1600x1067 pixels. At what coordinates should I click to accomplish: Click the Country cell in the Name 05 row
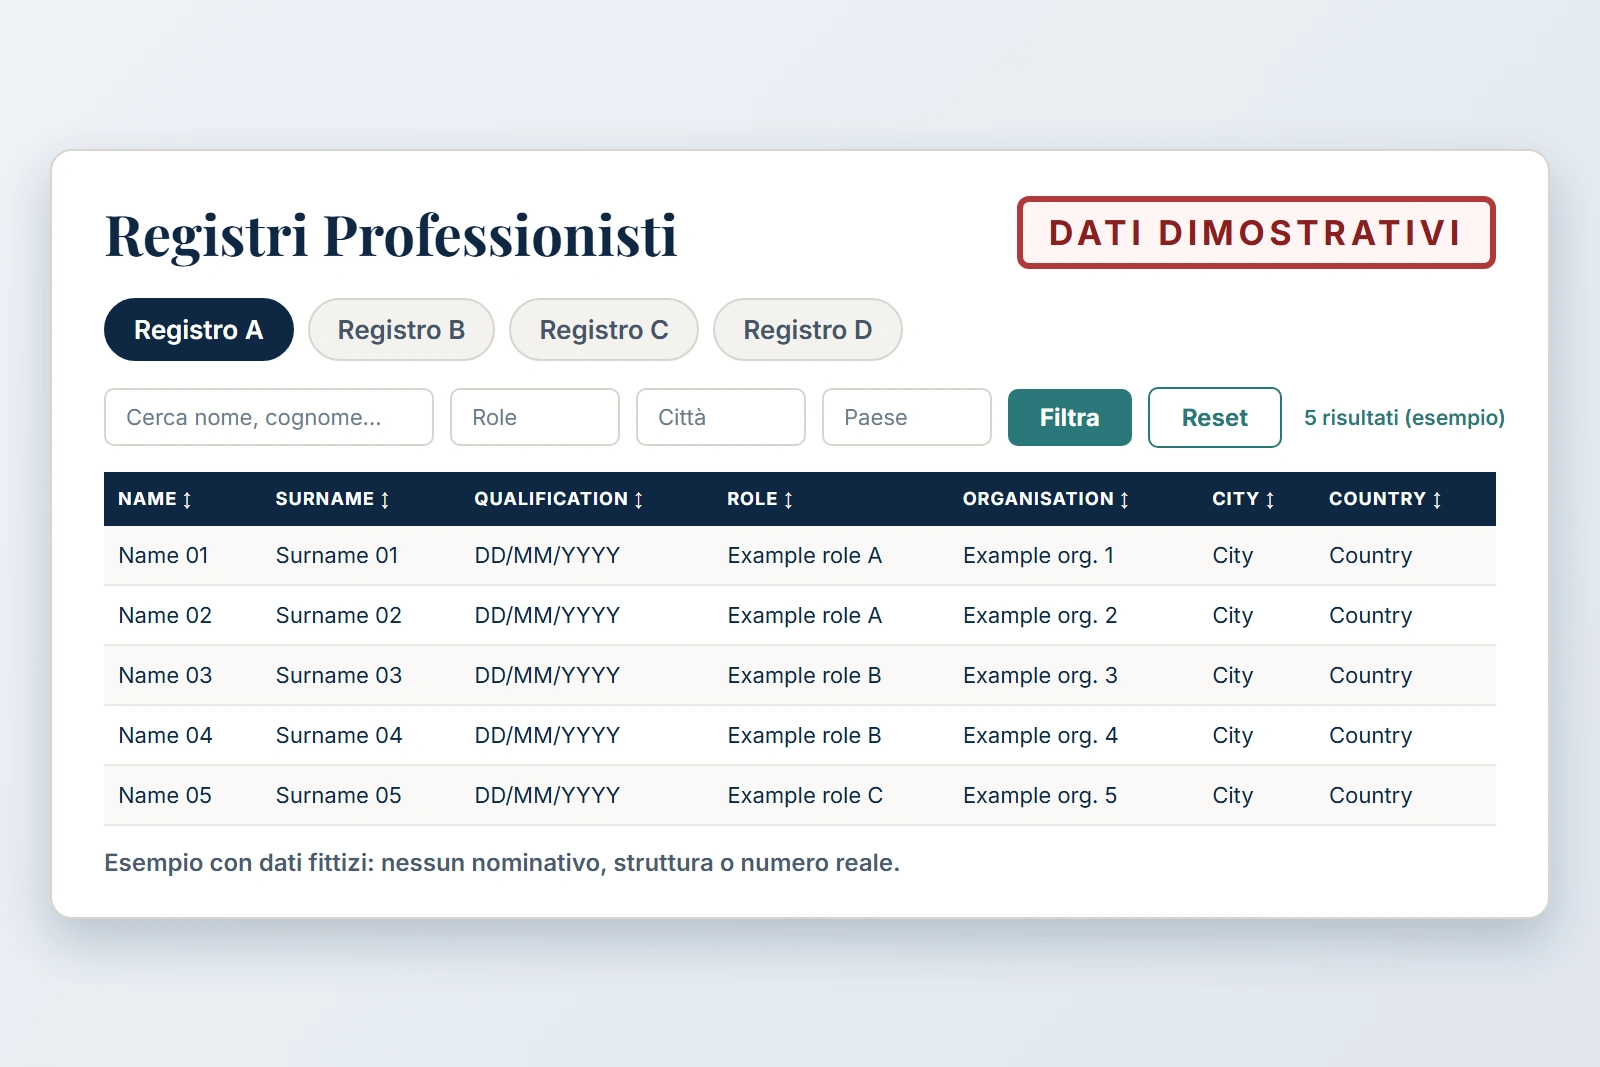(x=1370, y=796)
